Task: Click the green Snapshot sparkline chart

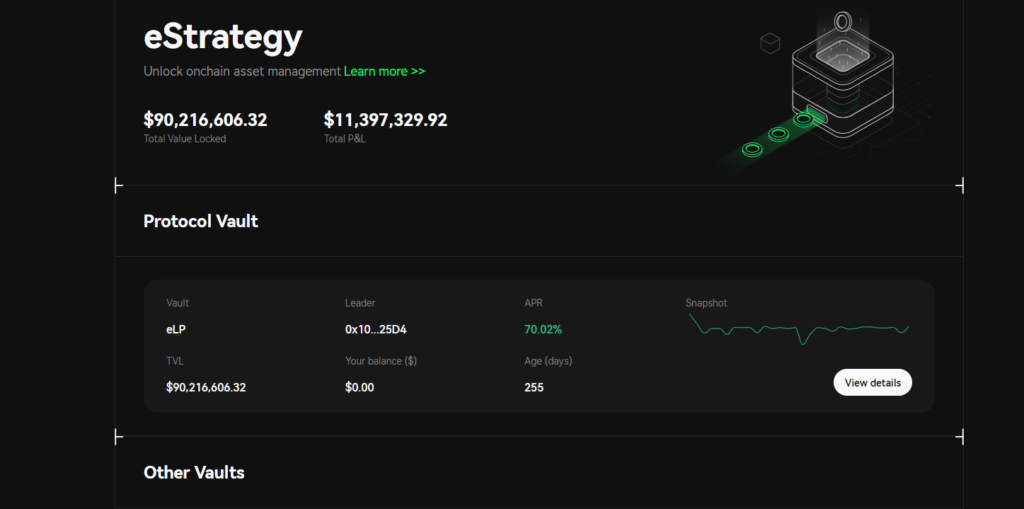Action: (798, 328)
